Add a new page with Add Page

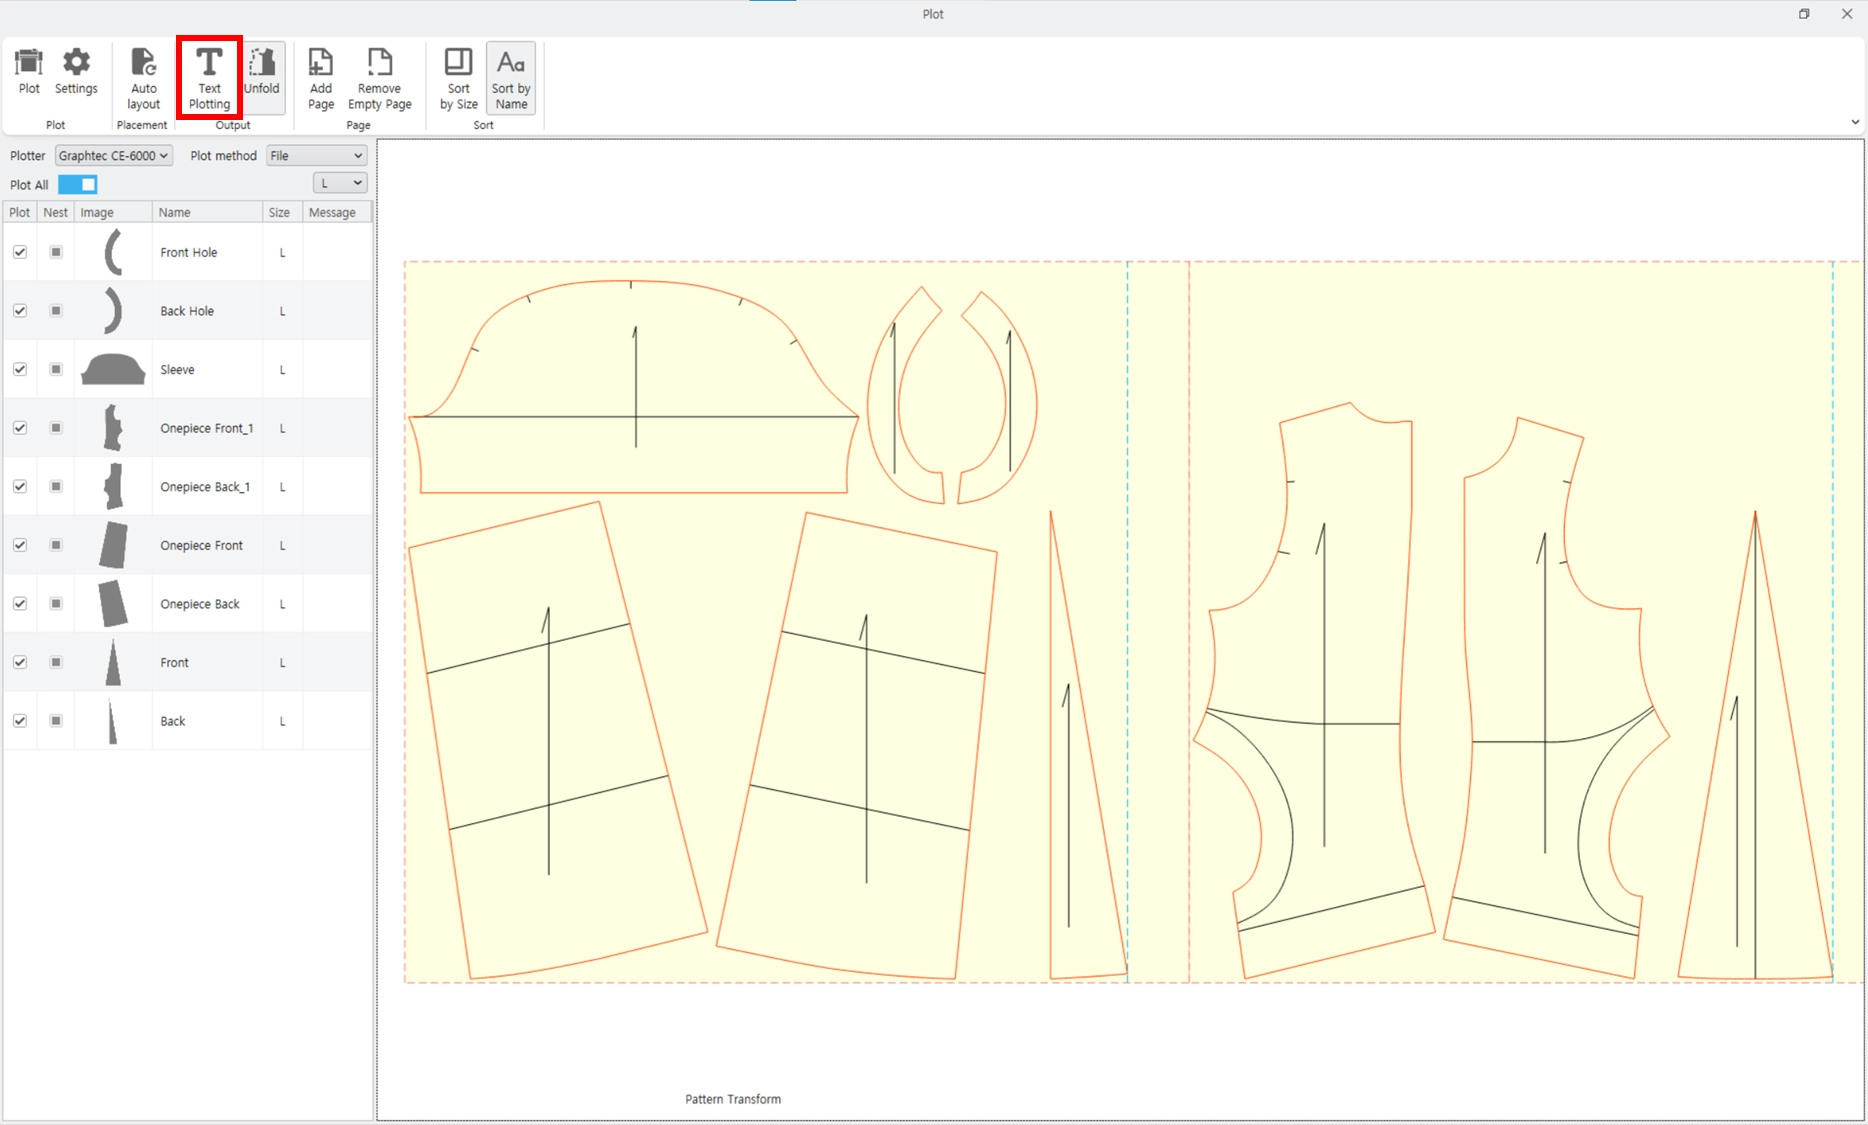[321, 78]
